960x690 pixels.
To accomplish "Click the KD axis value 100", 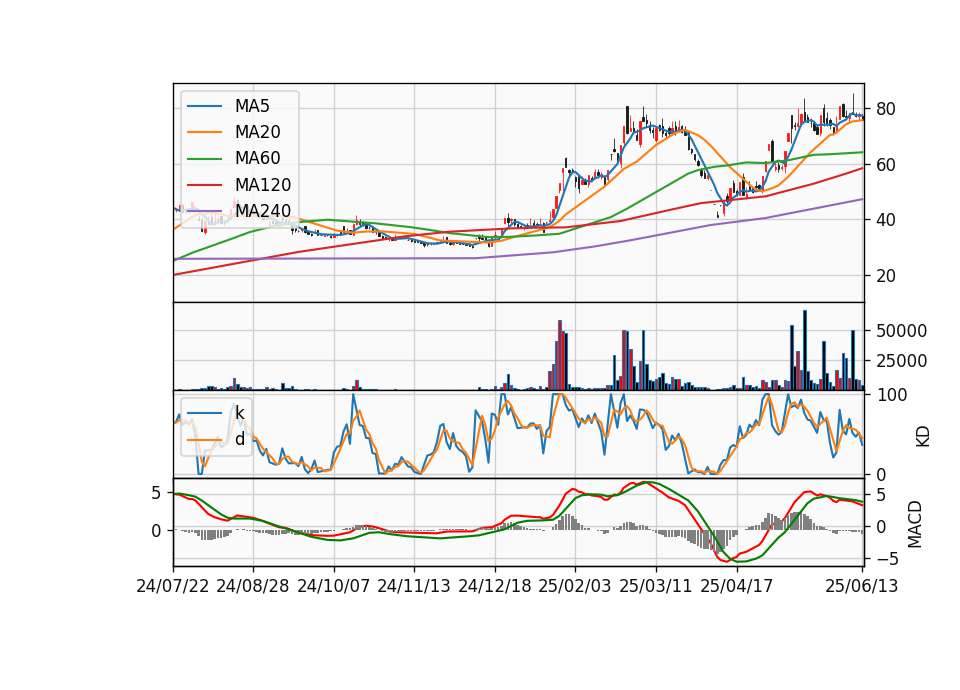I will [891, 395].
